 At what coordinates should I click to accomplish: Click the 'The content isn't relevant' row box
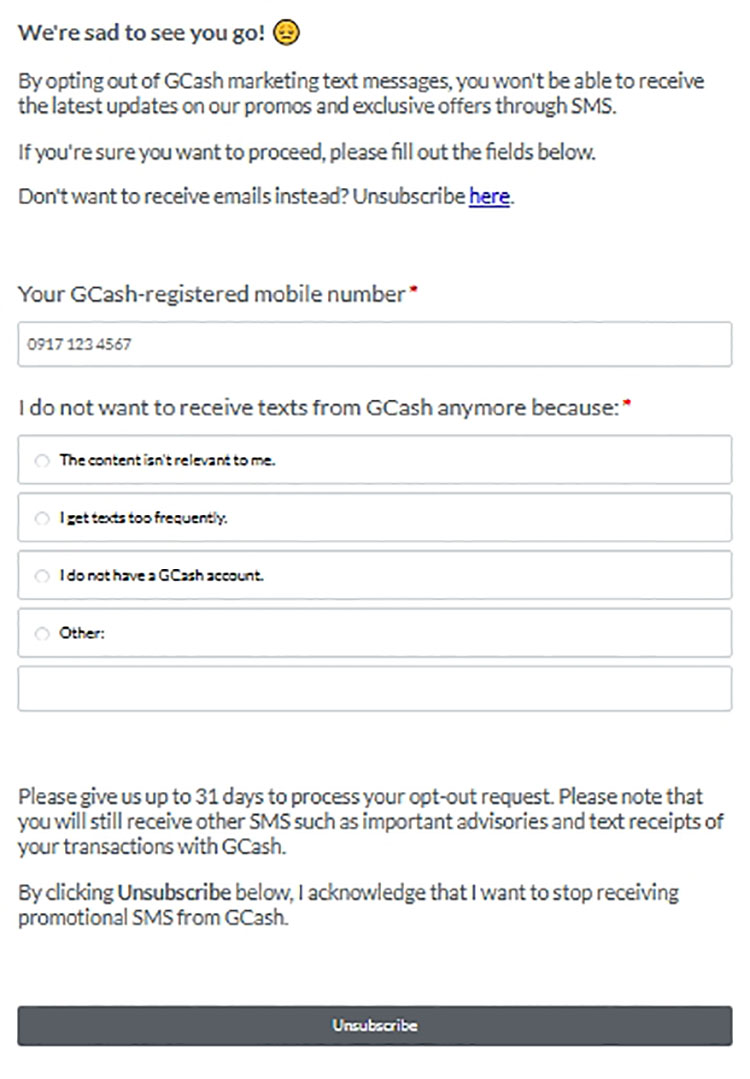click(x=375, y=460)
